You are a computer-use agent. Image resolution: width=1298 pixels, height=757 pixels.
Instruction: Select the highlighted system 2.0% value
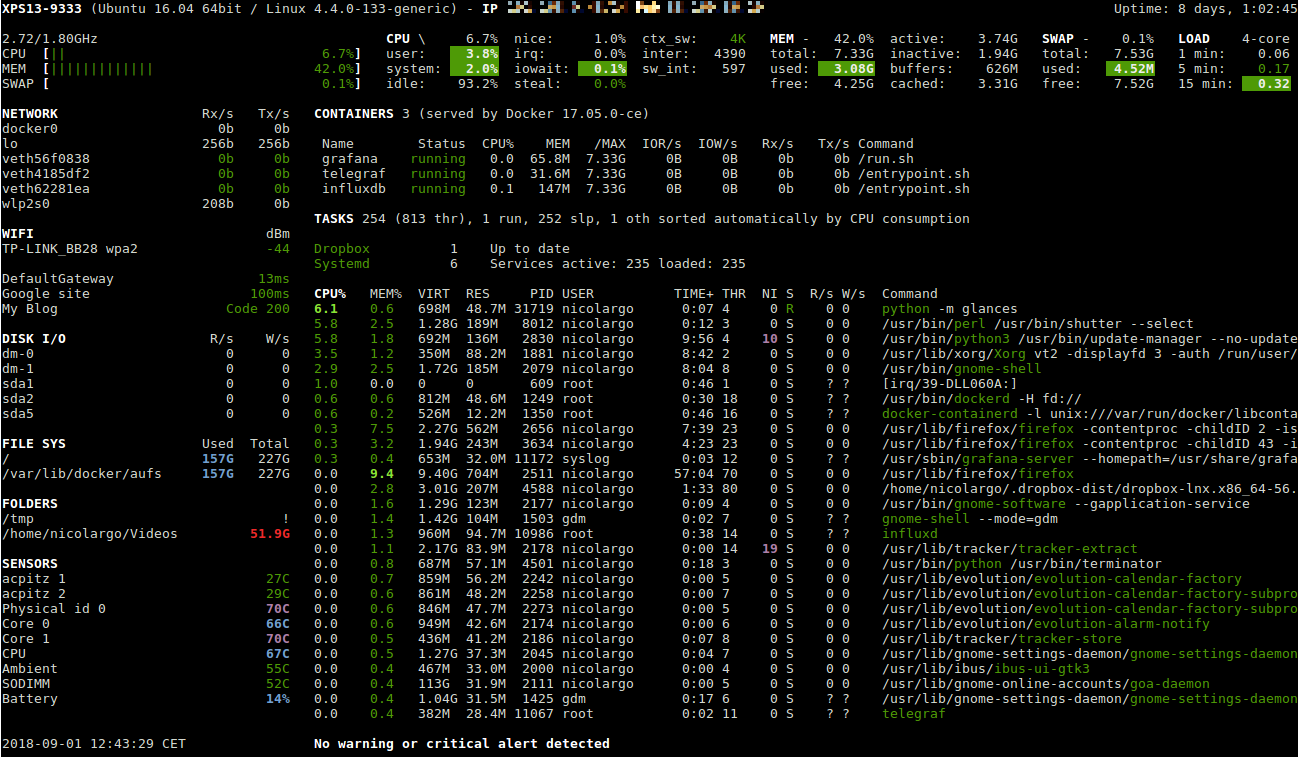pos(474,69)
